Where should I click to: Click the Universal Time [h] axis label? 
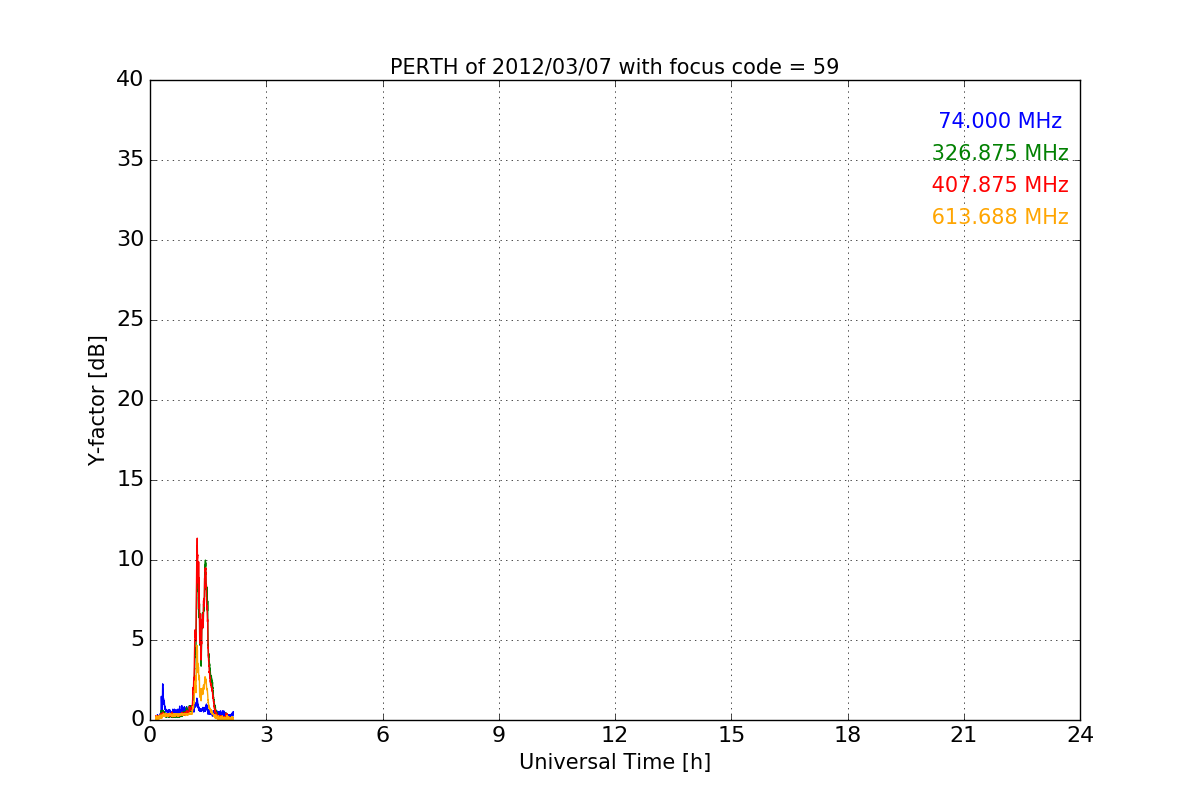[614, 762]
